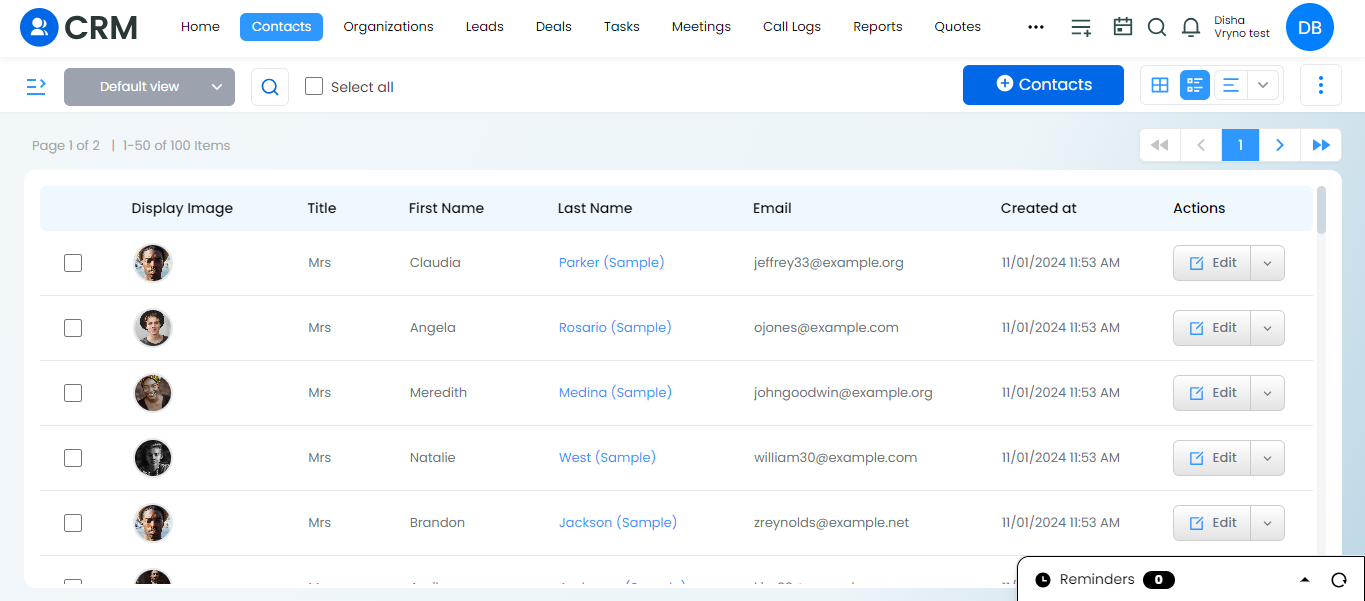Expand the sidebar with the arrow-lines icon

36,87
